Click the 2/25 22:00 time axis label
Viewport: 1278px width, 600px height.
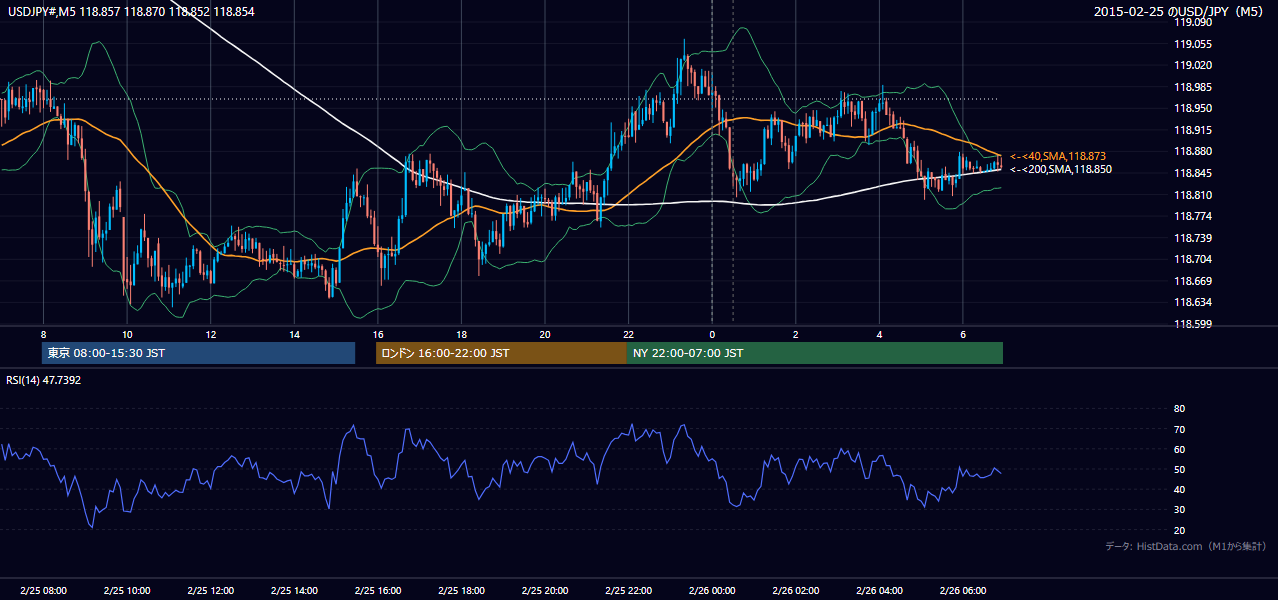pos(628,591)
